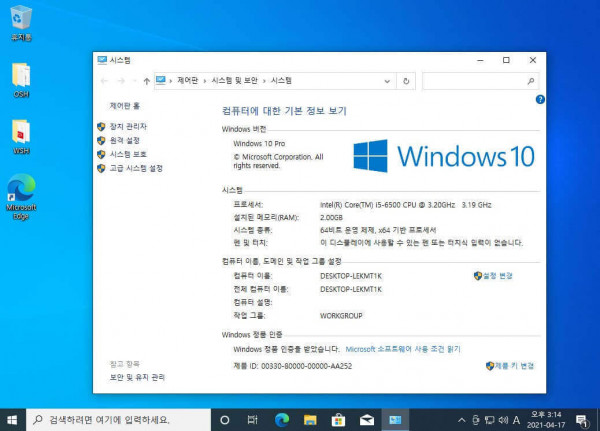The height and width of the screenshot is (431, 600).
Task: Open the 휴지통 (Recycle Bin) desktop icon
Action: (21, 23)
